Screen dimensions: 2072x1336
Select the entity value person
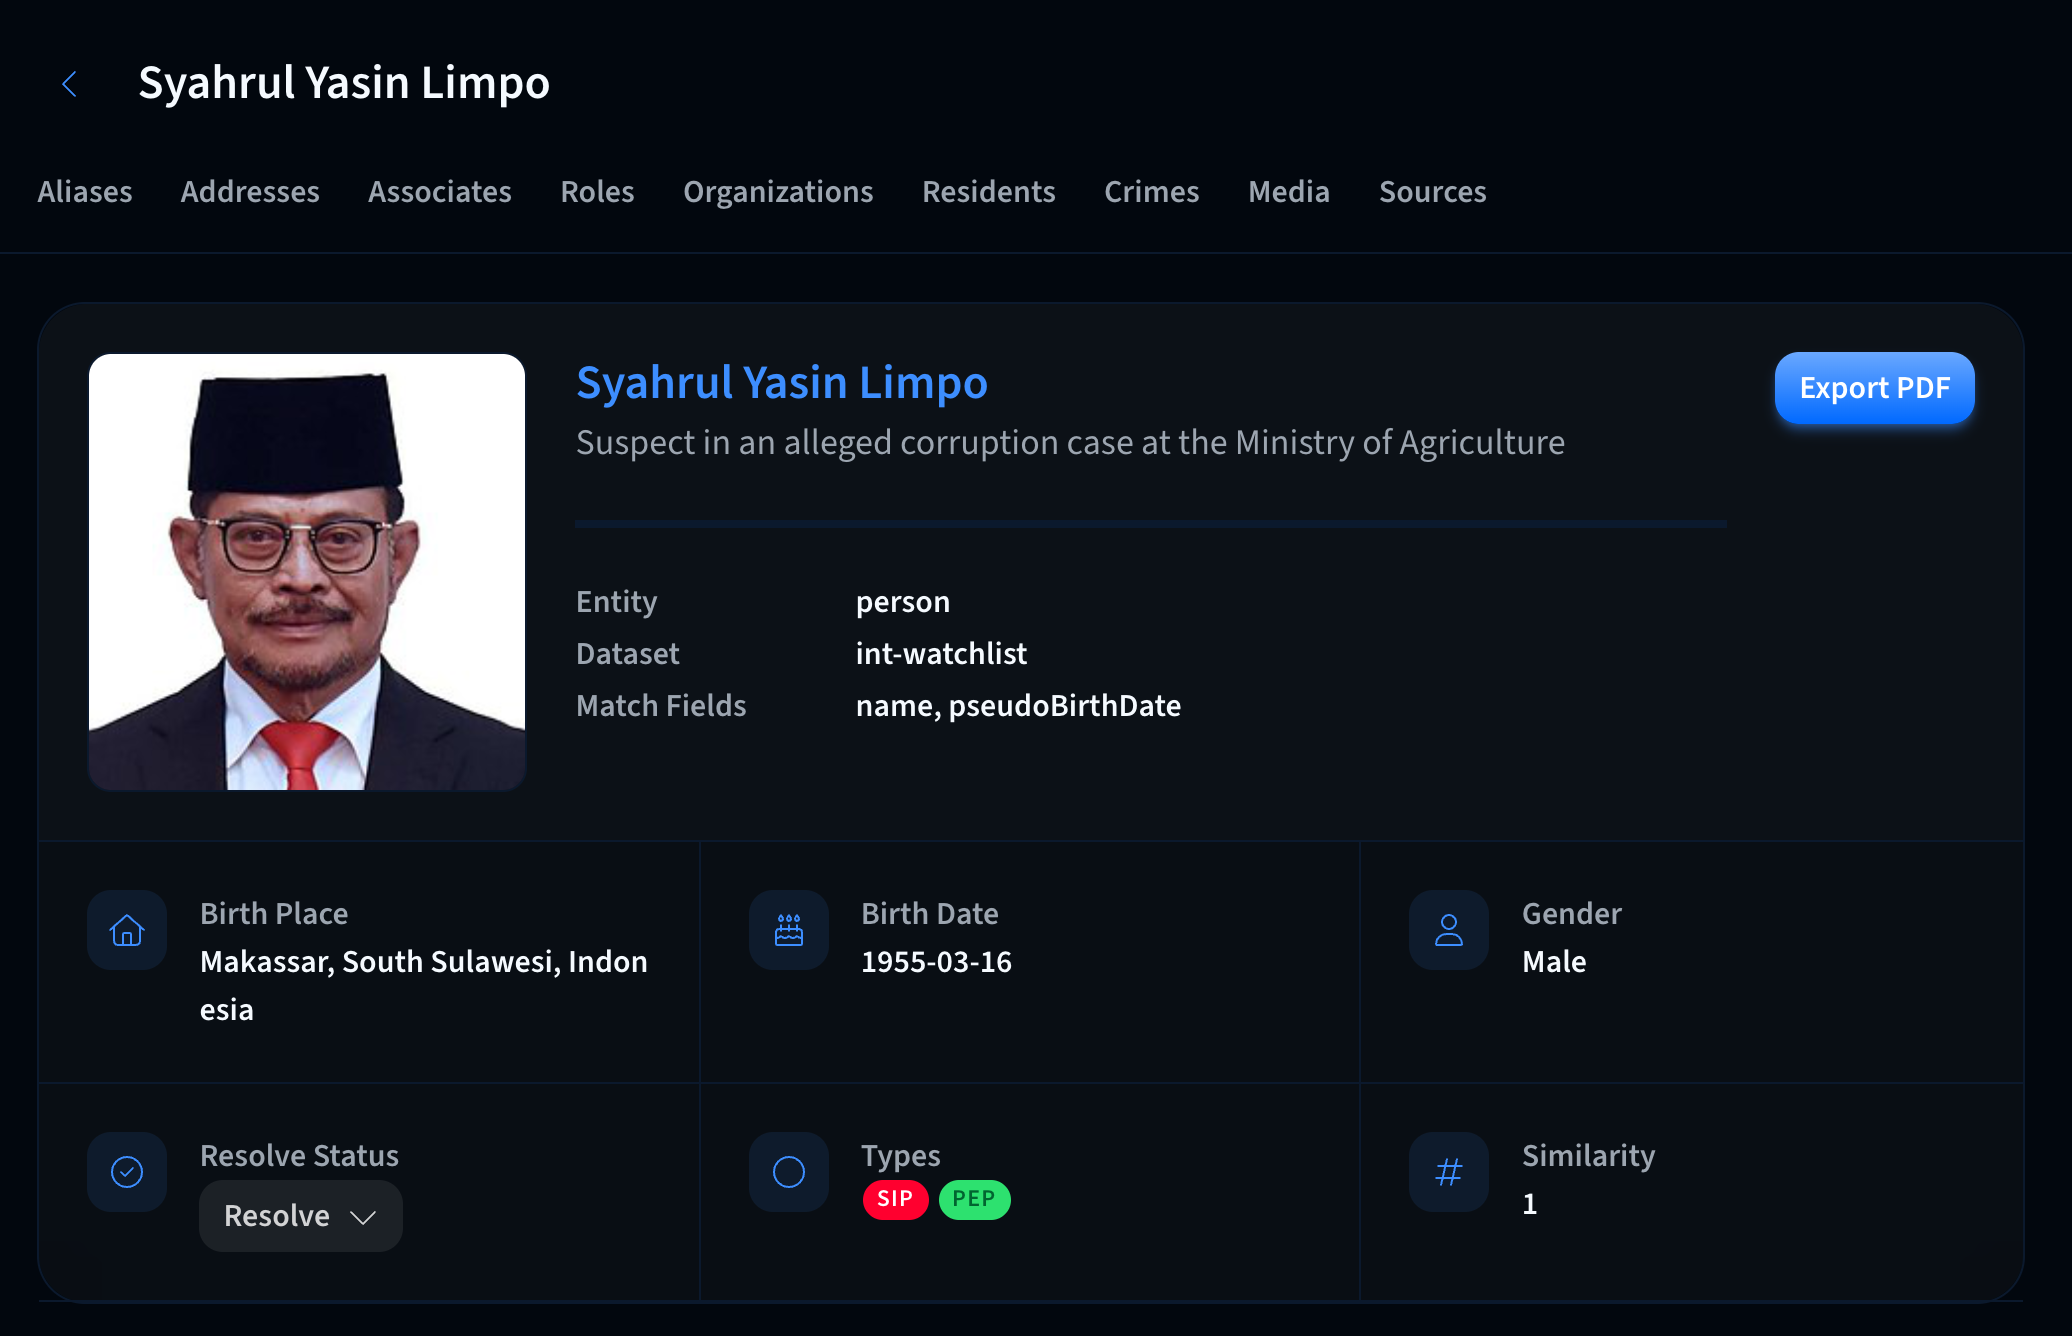point(903,602)
